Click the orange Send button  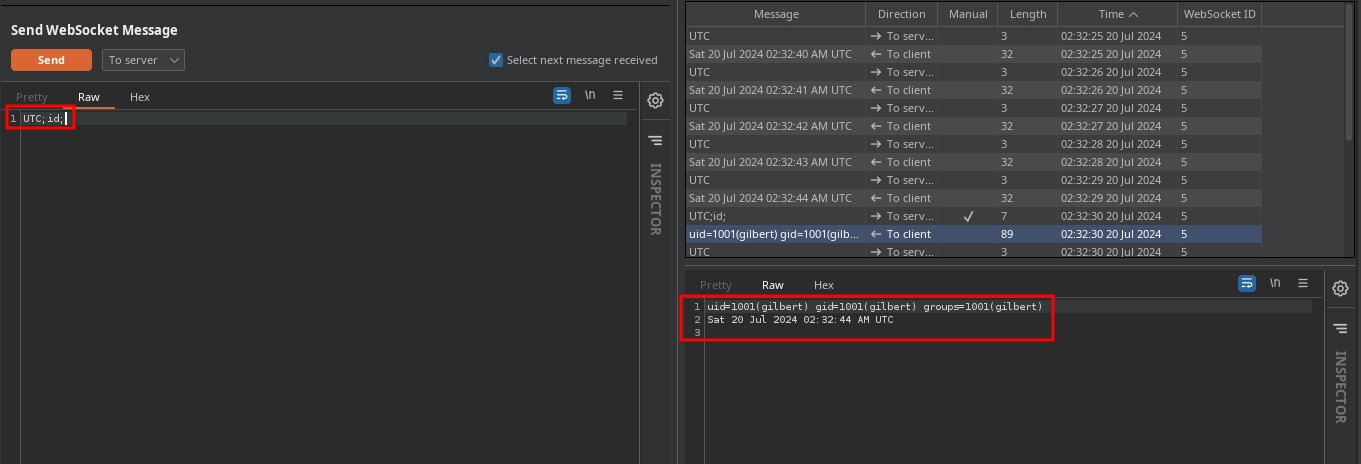(51, 60)
